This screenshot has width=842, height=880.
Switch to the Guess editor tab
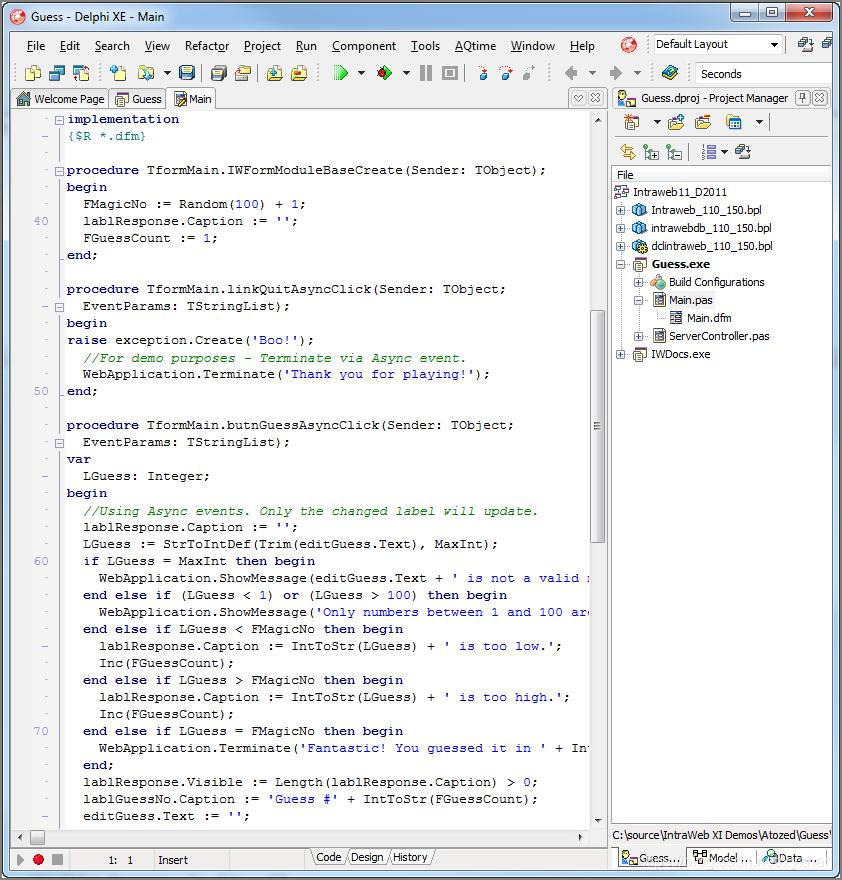coord(138,99)
